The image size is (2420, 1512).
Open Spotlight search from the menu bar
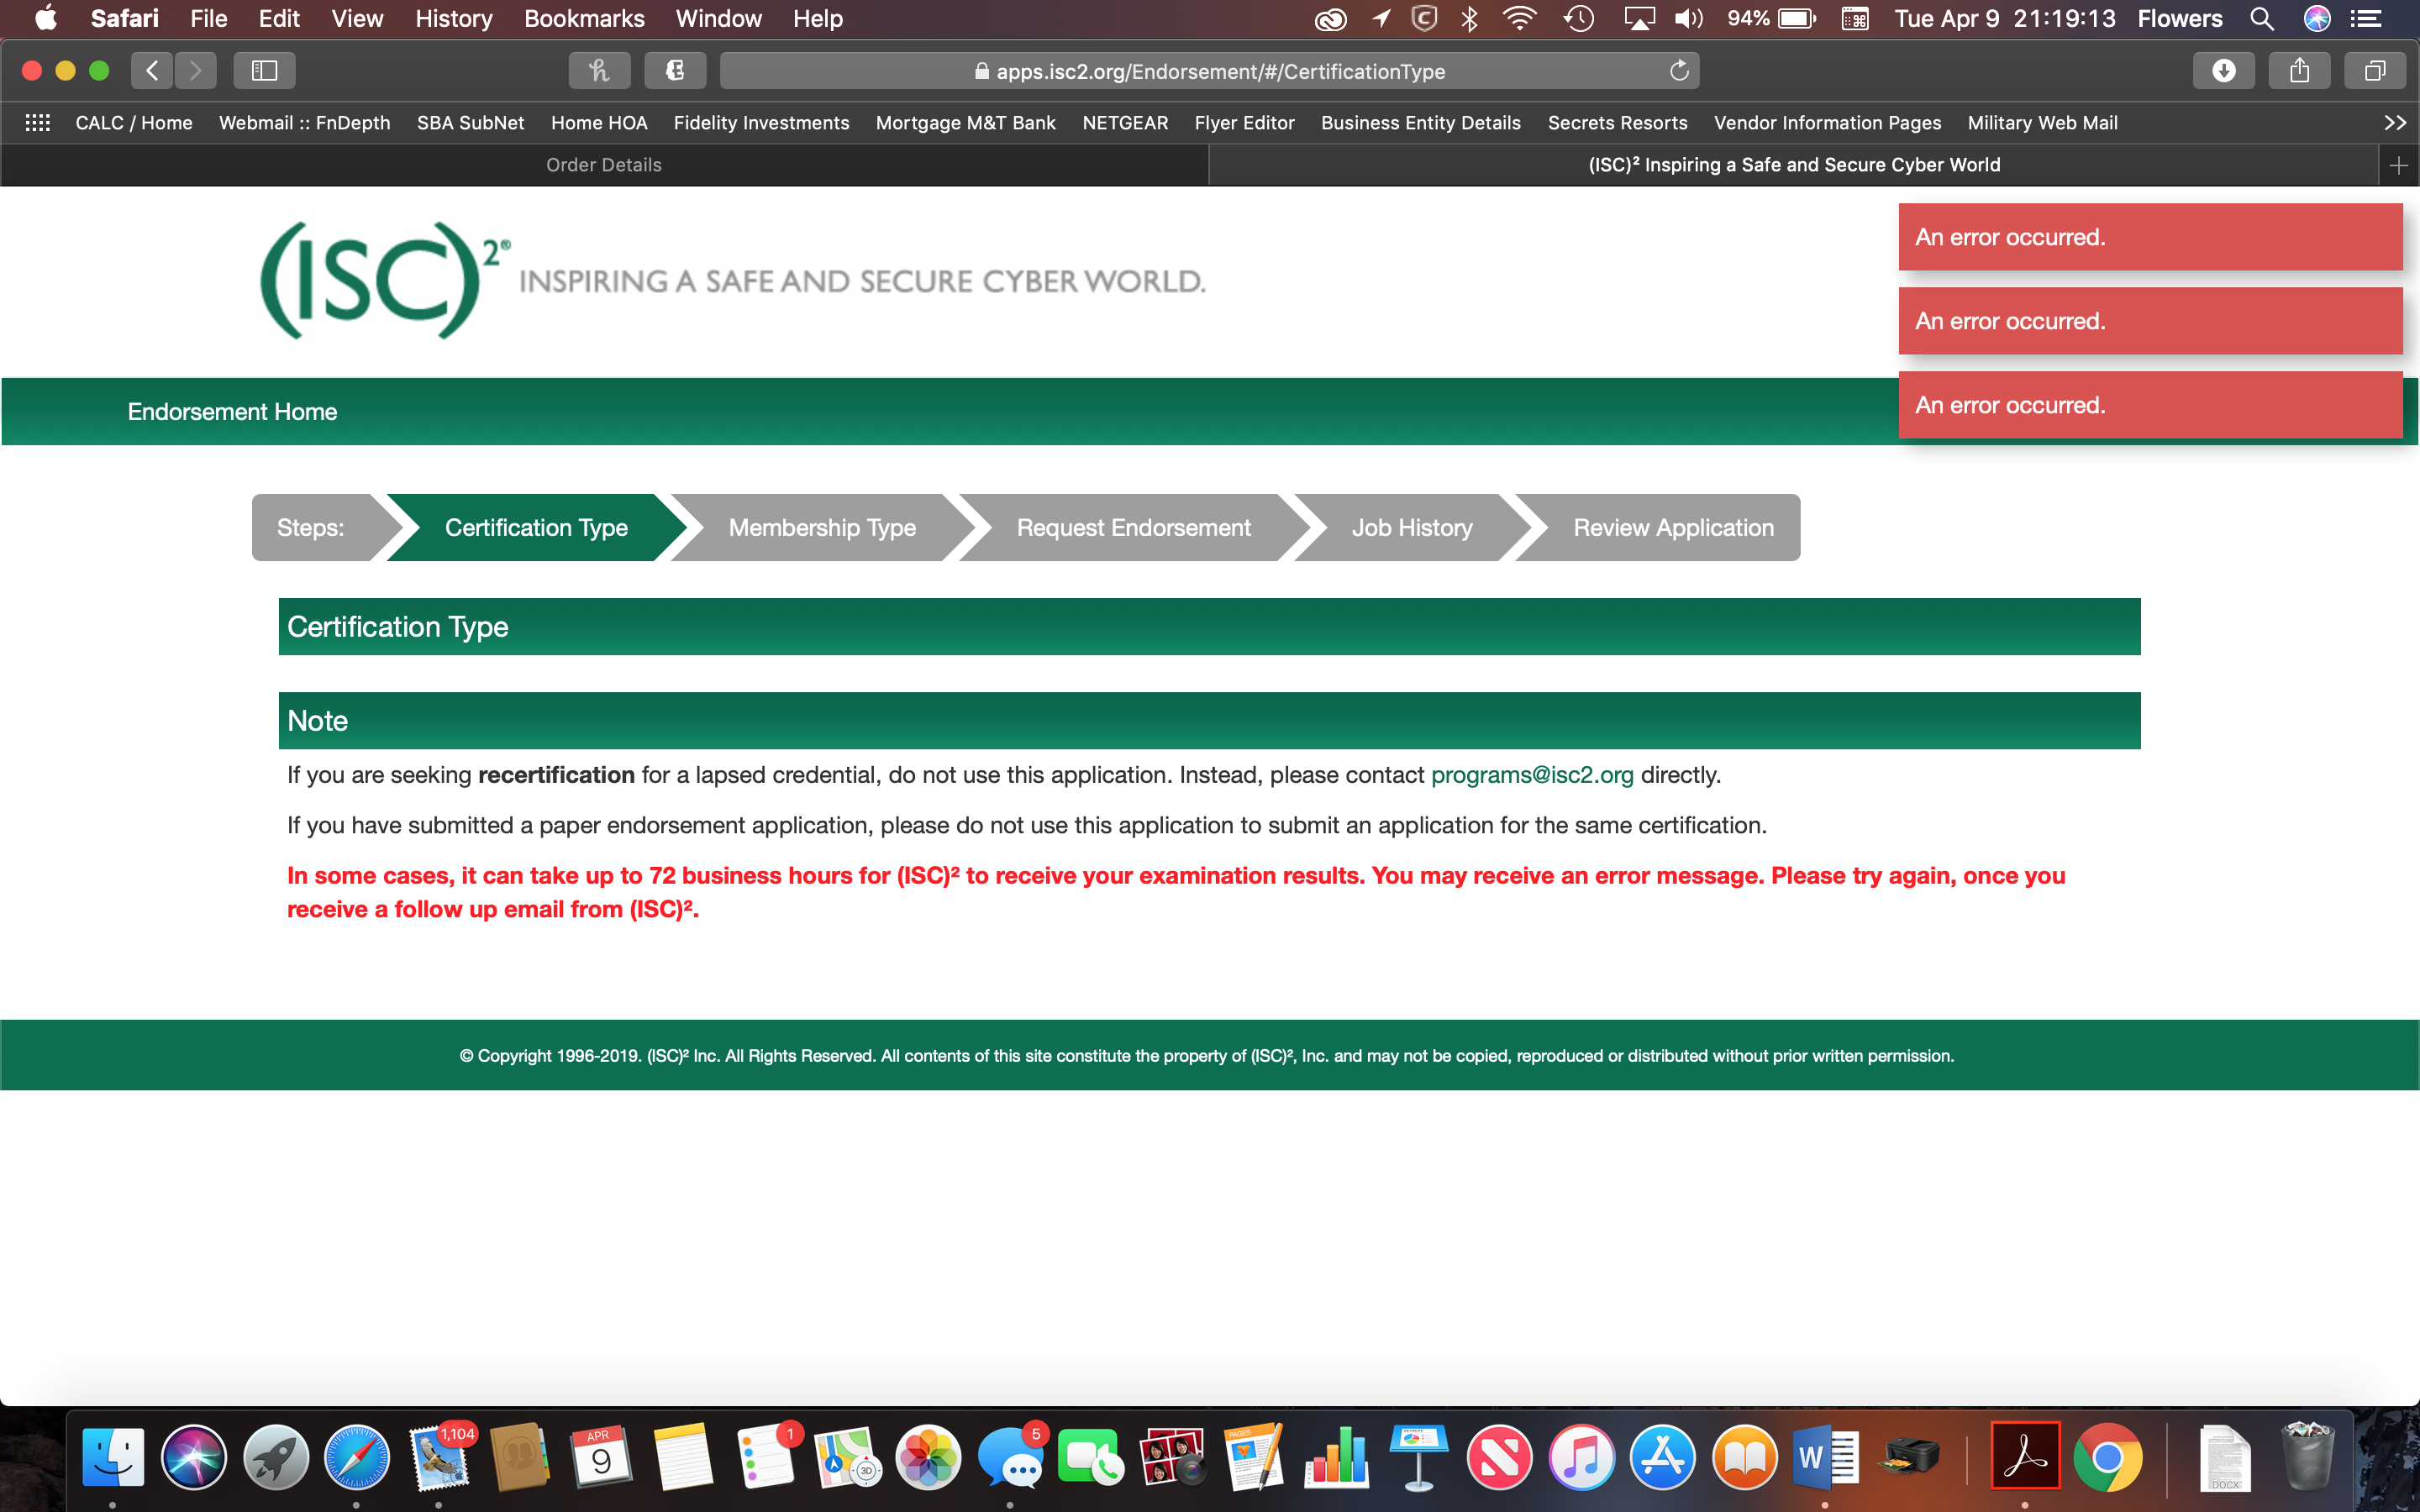tap(2262, 18)
